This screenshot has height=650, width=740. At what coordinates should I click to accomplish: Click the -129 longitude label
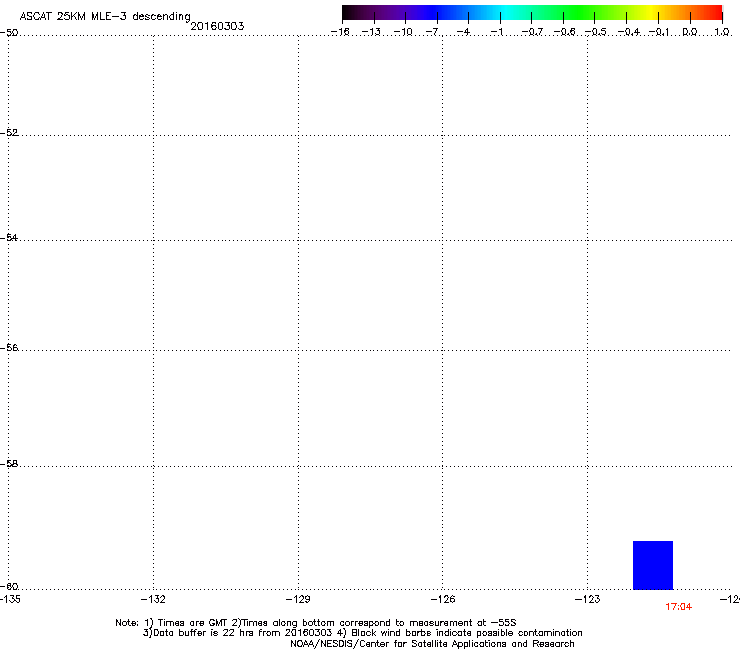[x=298, y=599]
